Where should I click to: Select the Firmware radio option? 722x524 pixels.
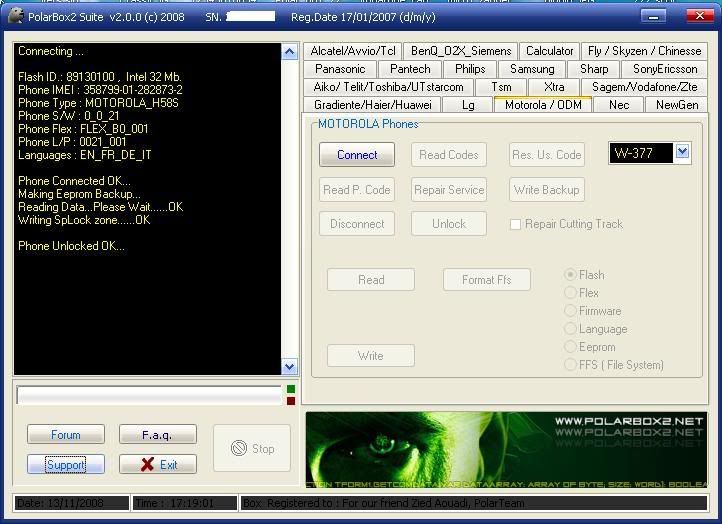pyautogui.click(x=571, y=311)
